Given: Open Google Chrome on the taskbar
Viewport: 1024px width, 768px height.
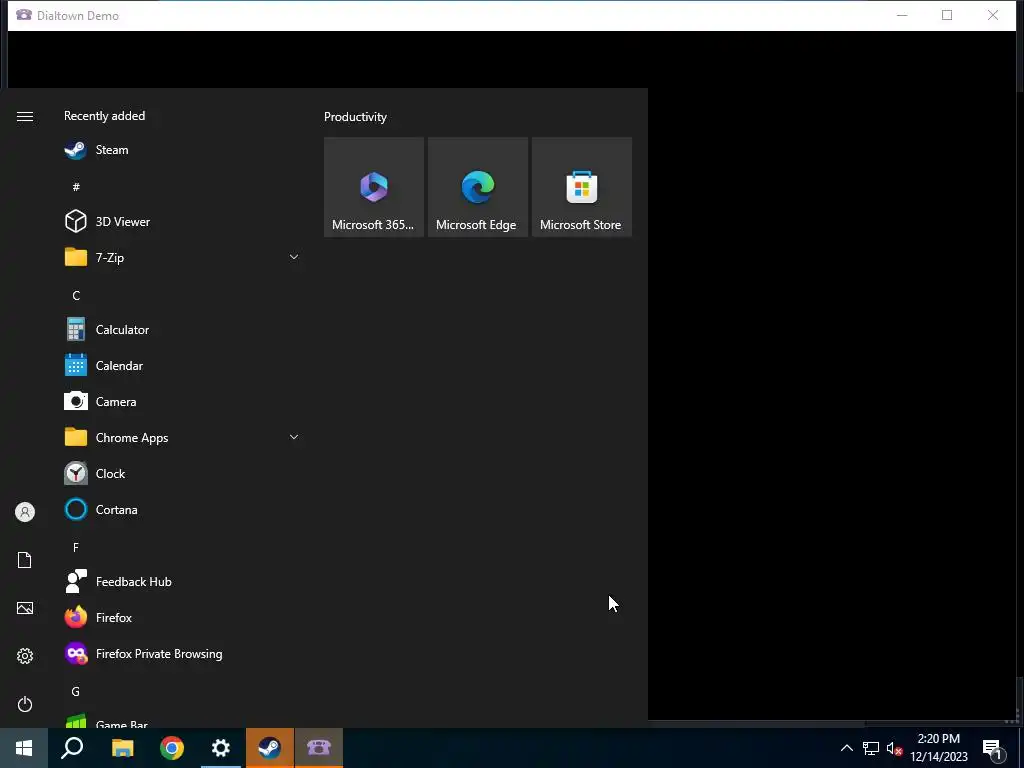Looking at the screenshot, I should click(172, 748).
